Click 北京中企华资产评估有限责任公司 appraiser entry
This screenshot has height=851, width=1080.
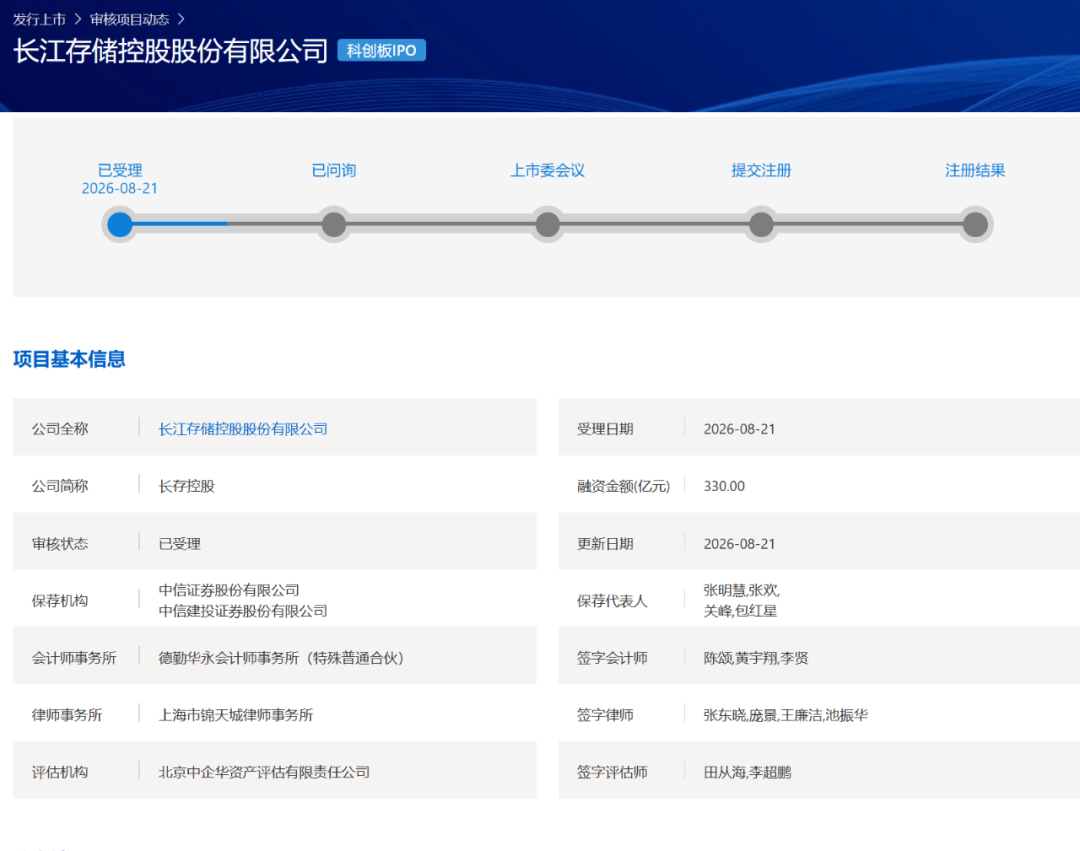tap(264, 773)
